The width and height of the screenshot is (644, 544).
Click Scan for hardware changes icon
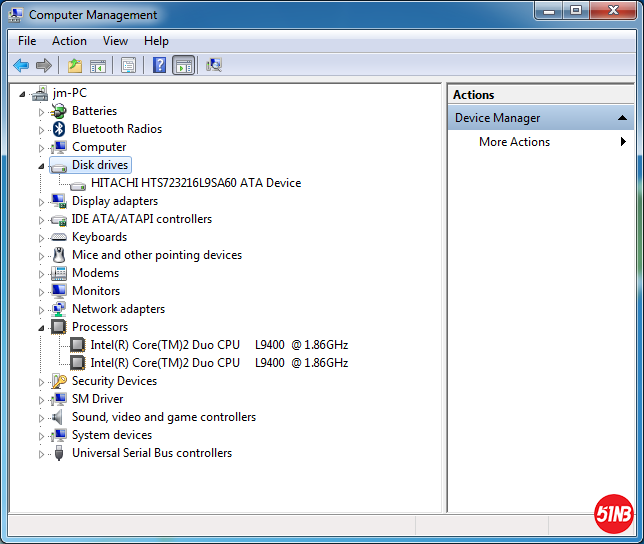point(213,66)
